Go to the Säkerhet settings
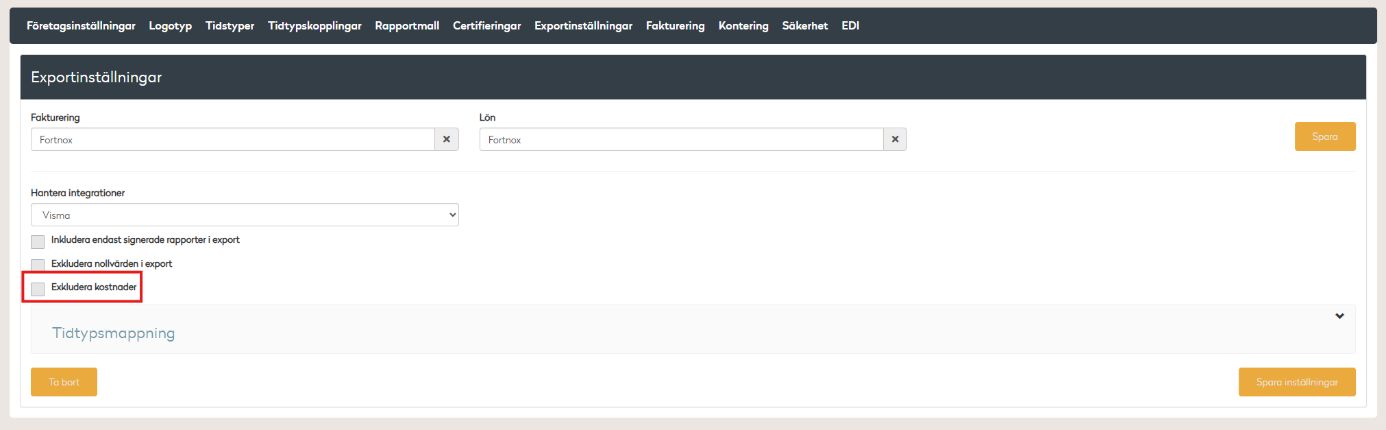The image size is (1386, 430). click(804, 26)
